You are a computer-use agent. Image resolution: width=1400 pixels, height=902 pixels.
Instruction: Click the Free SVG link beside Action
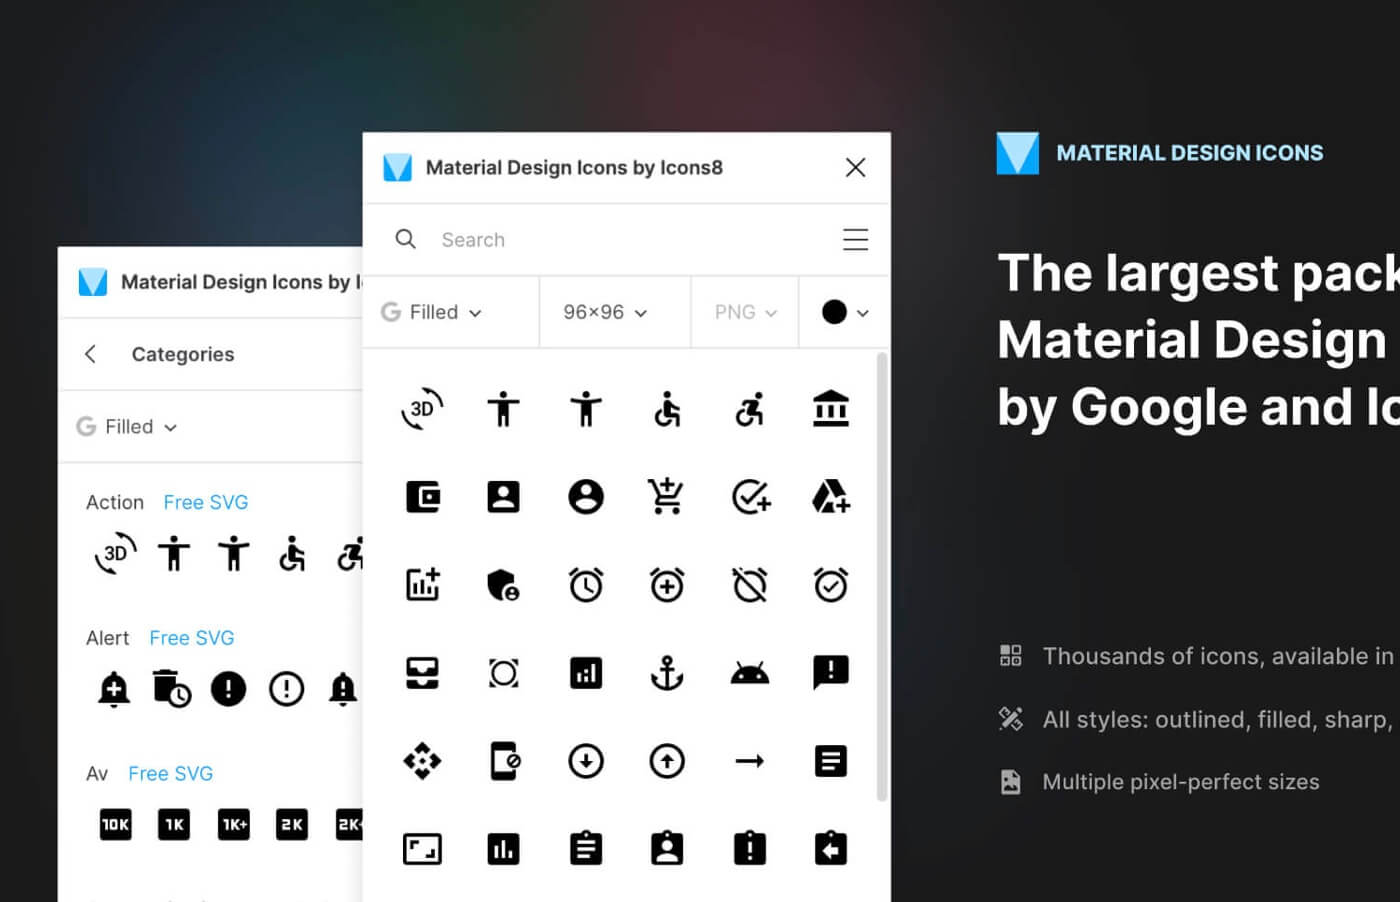pyautogui.click(x=206, y=502)
